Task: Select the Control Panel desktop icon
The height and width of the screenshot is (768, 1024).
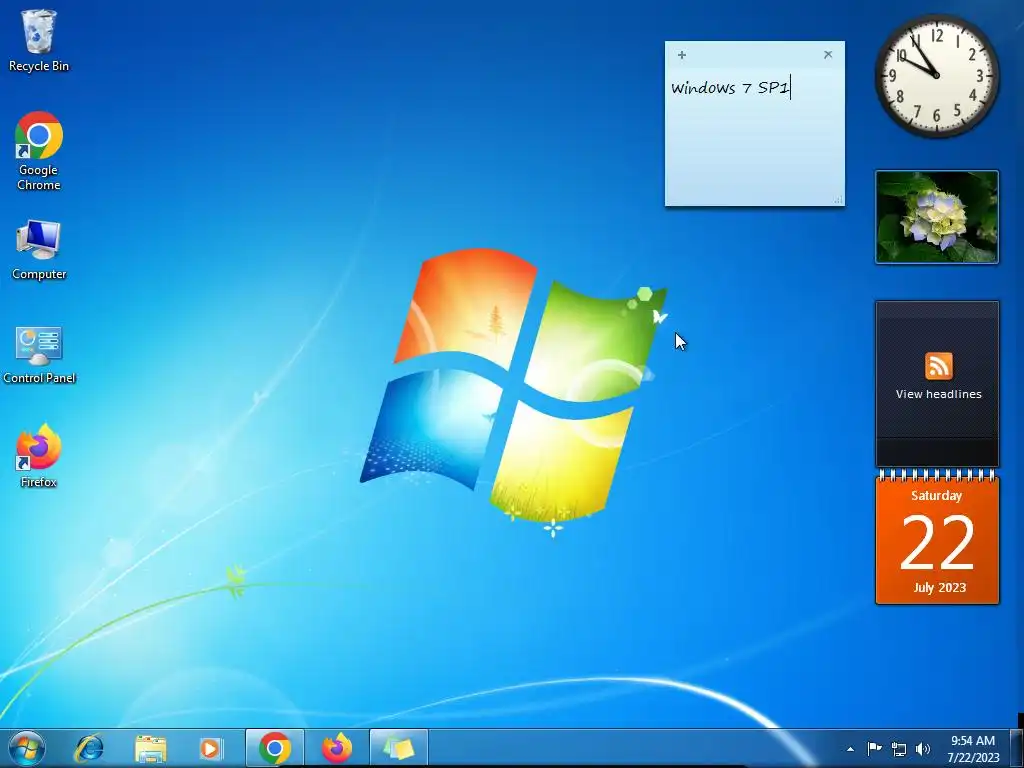Action: click(x=39, y=355)
